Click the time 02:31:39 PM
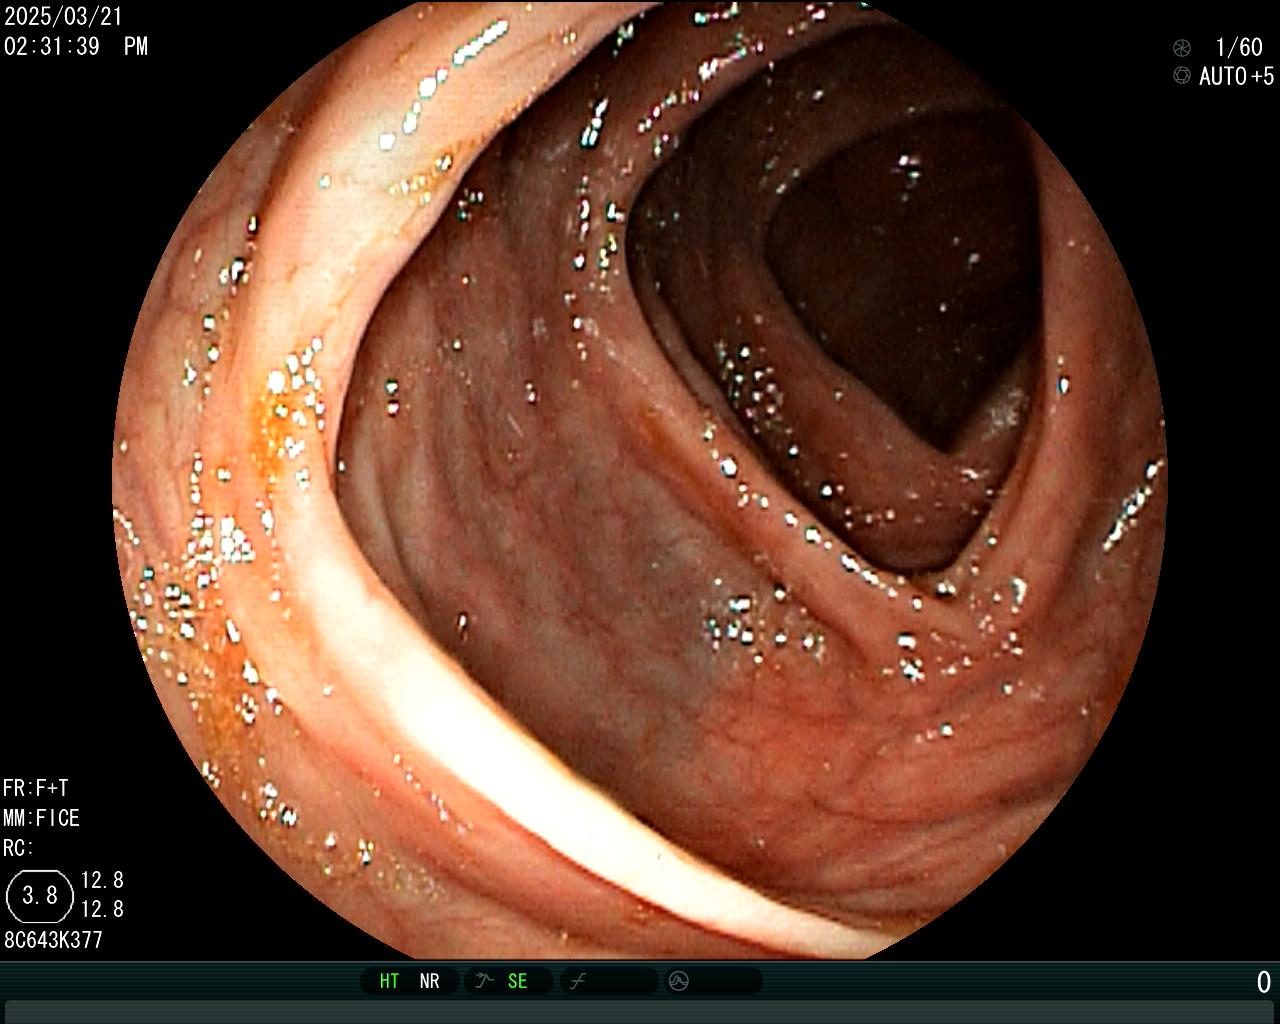The image size is (1280, 1024). [76, 46]
